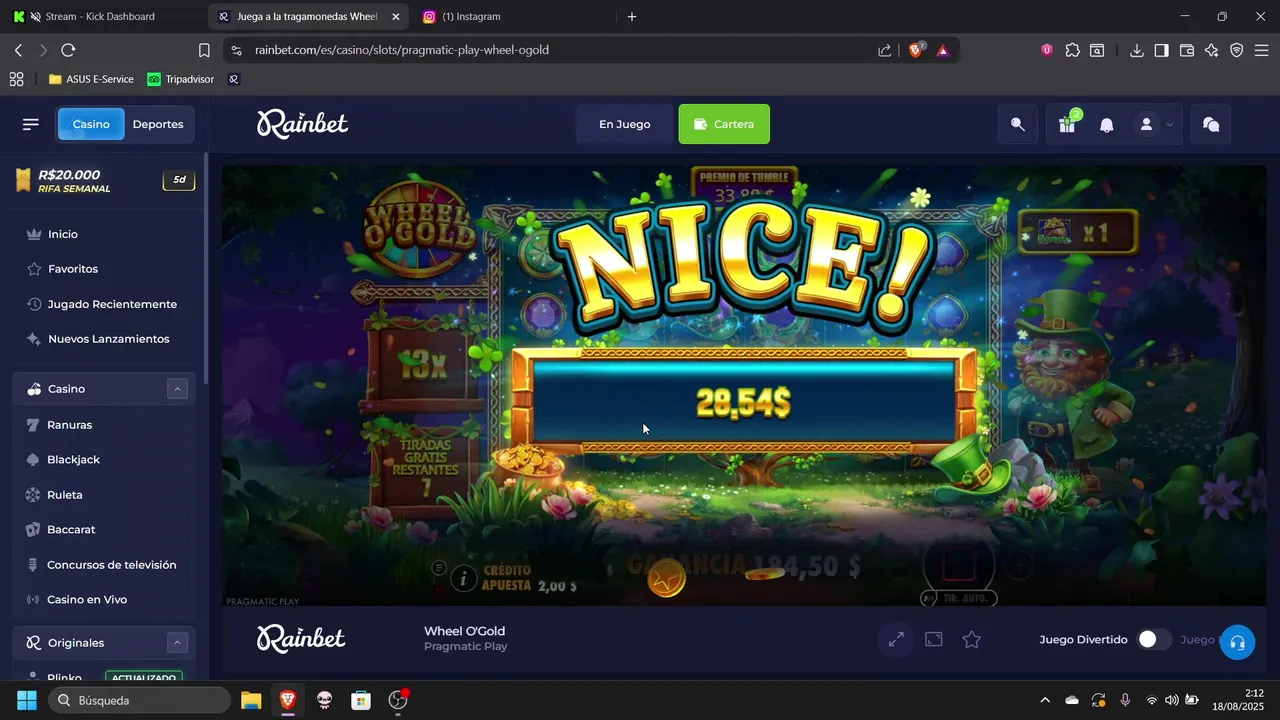Open the site search magnifier
This screenshot has height=720, width=1280.
point(1018,124)
